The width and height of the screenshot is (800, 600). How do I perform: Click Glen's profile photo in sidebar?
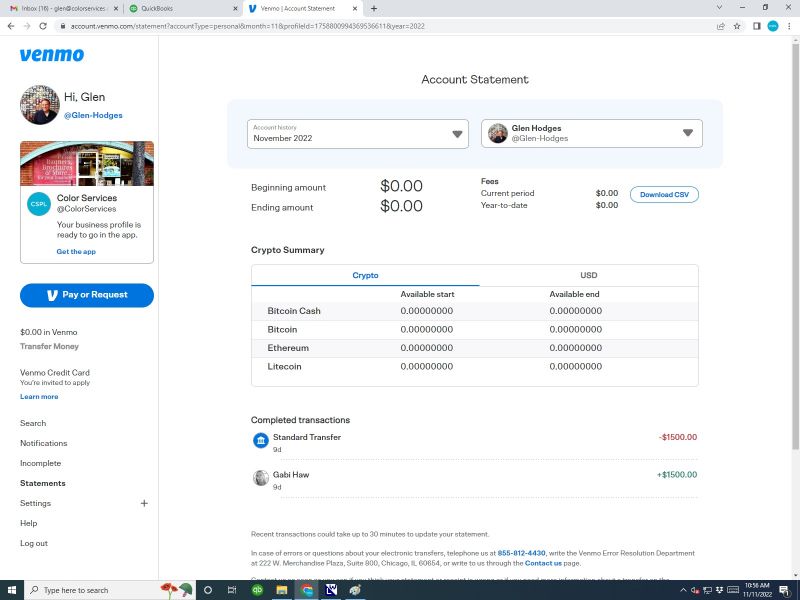tap(40, 105)
